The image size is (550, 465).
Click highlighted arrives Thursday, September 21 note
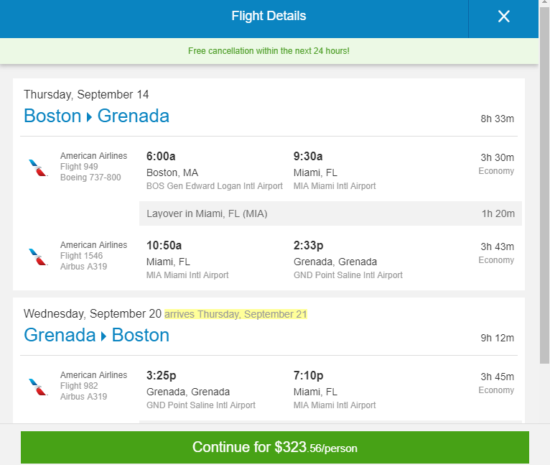pos(236,314)
